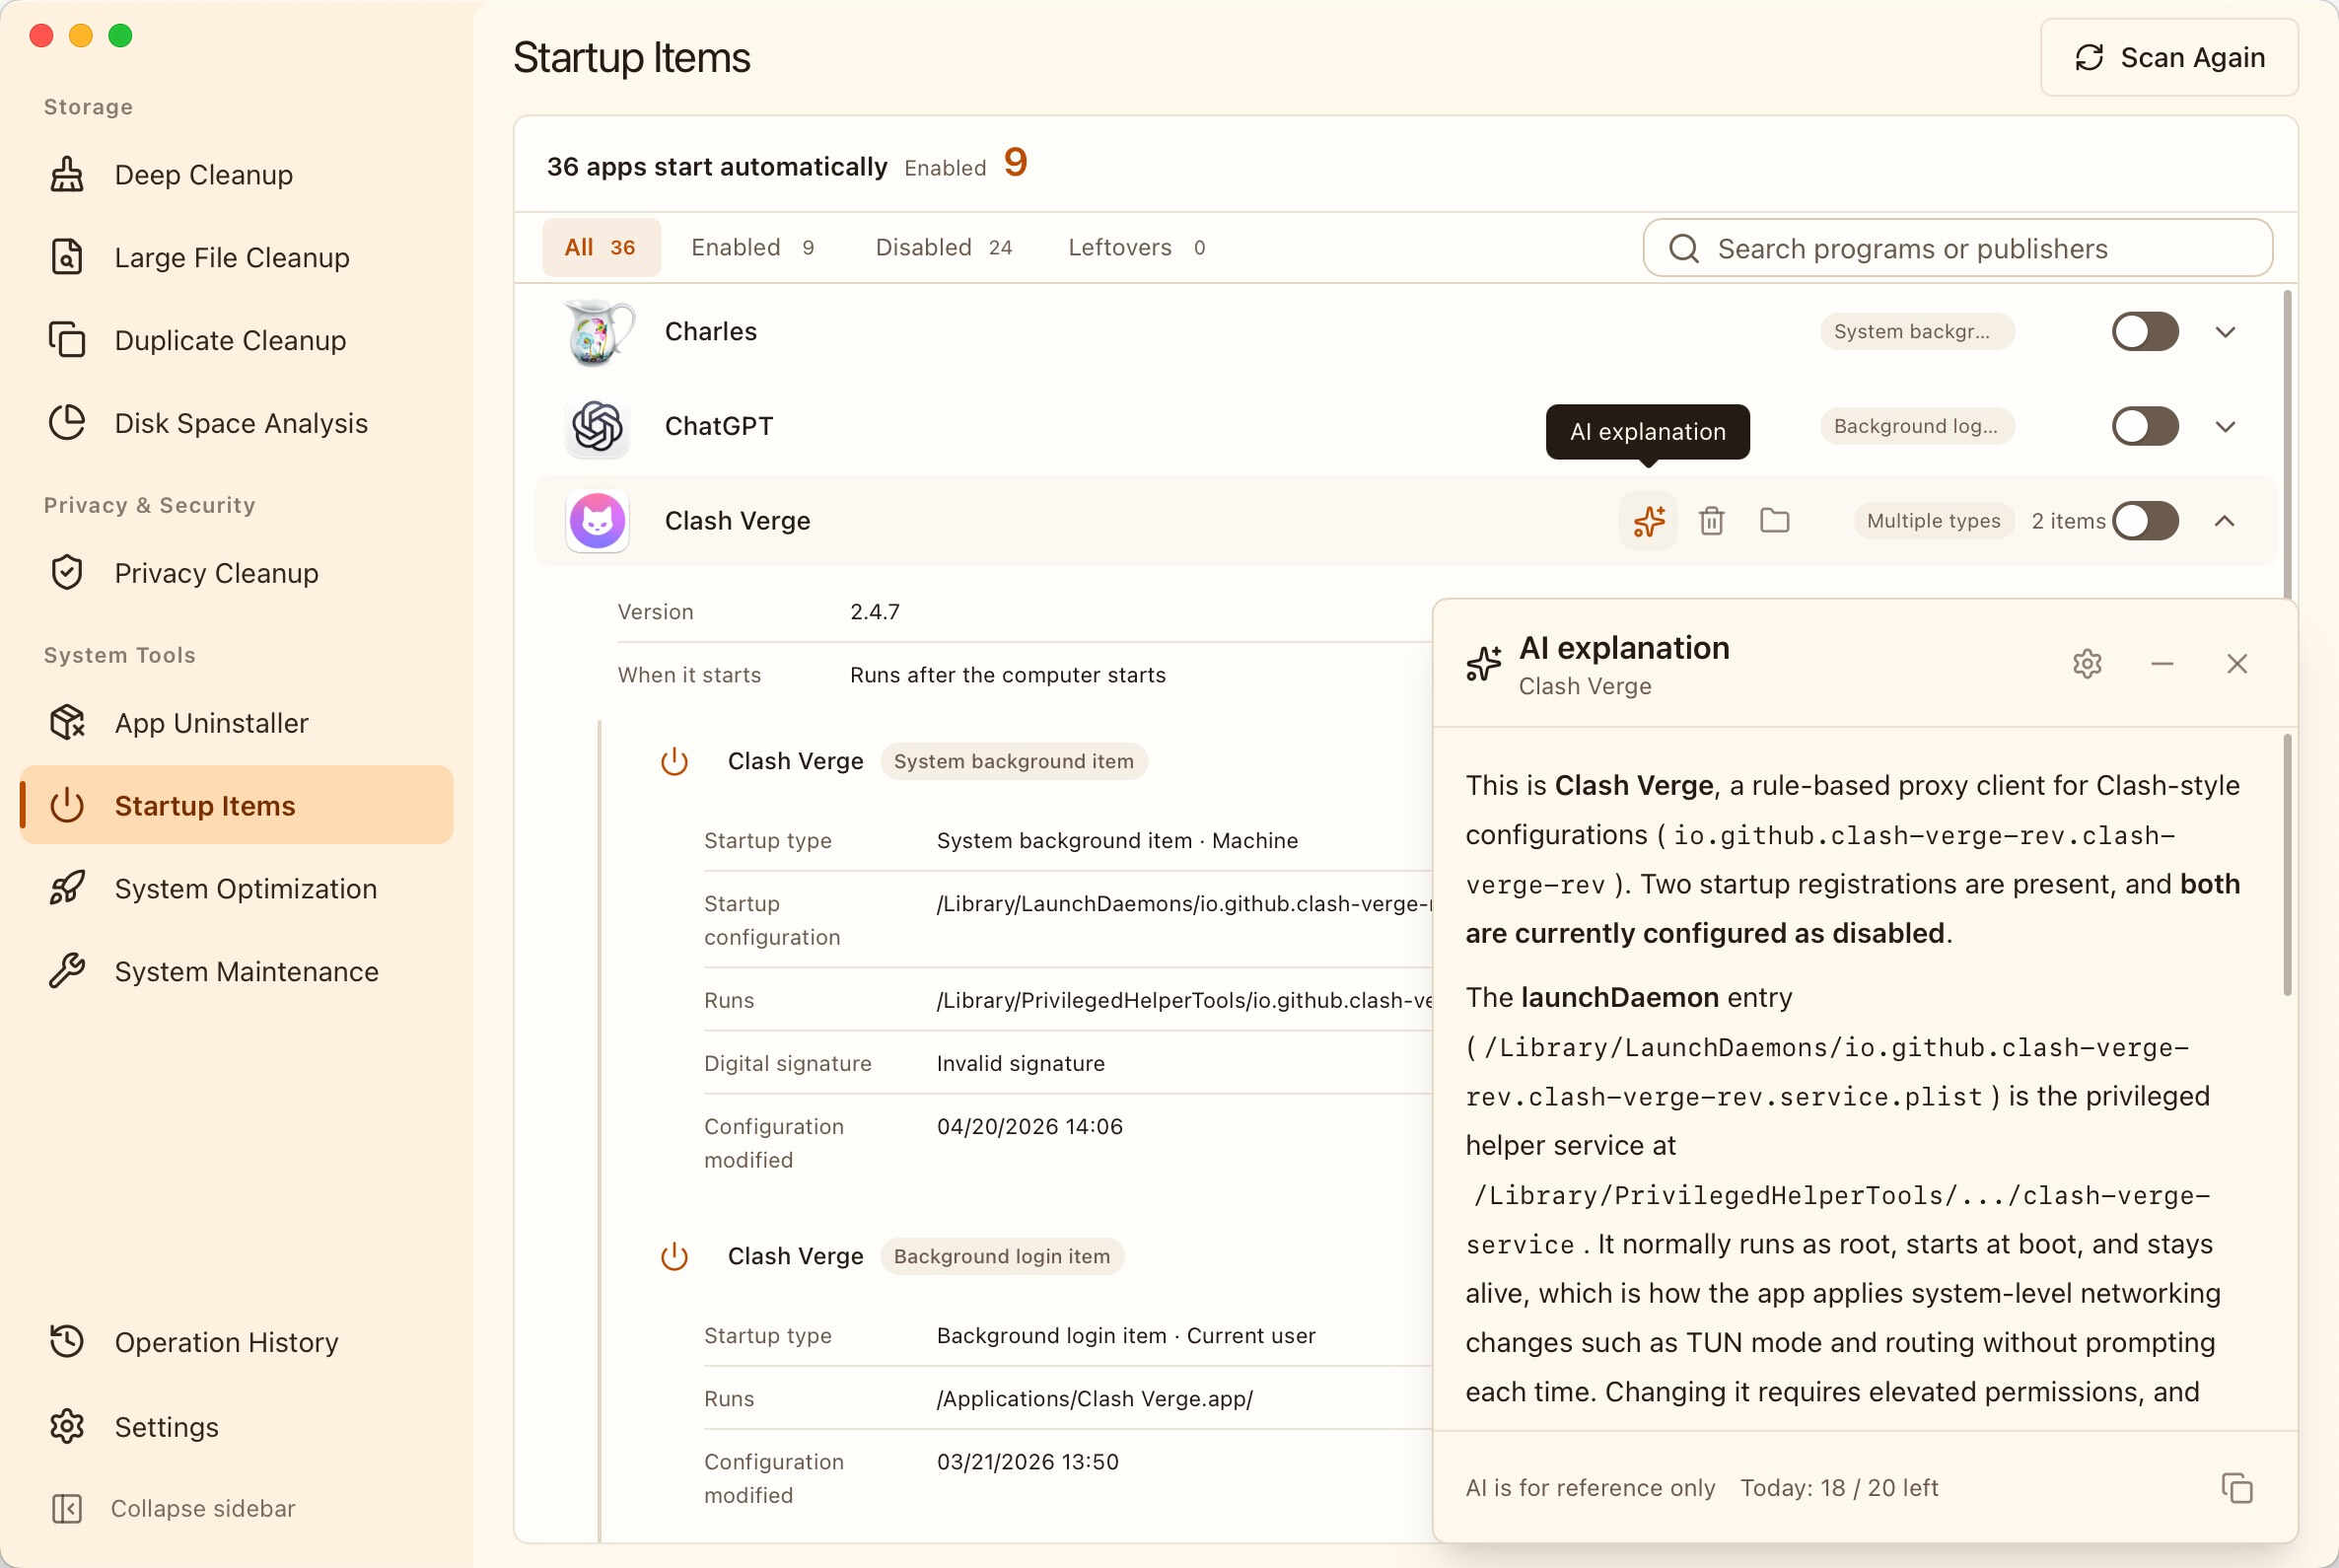Switch to the Disabled 24 tab

point(943,247)
